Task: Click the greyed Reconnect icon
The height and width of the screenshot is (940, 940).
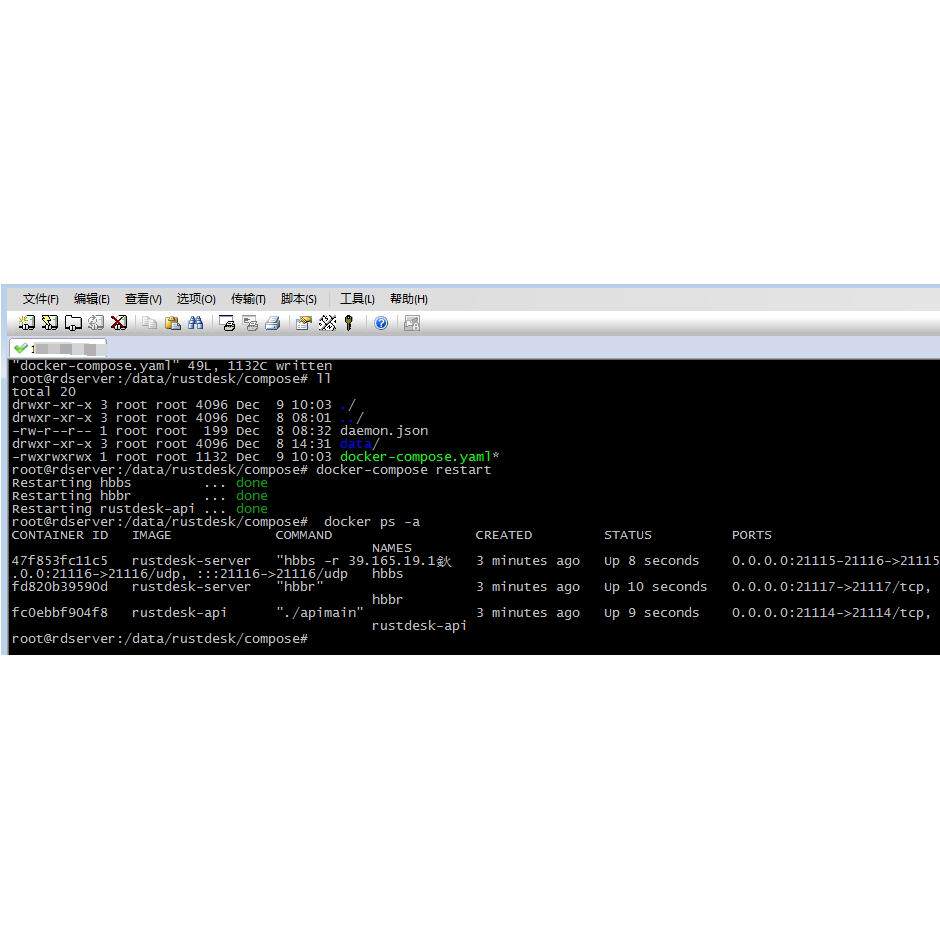Action: (x=96, y=323)
